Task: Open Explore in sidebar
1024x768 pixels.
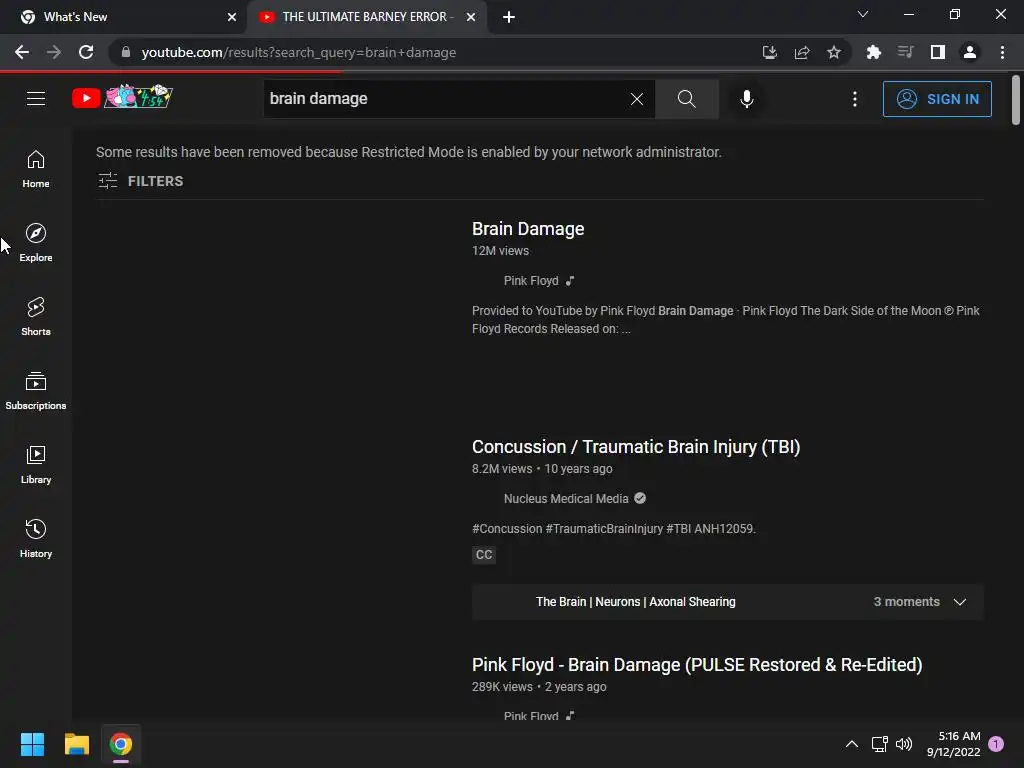Action: coord(36,243)
